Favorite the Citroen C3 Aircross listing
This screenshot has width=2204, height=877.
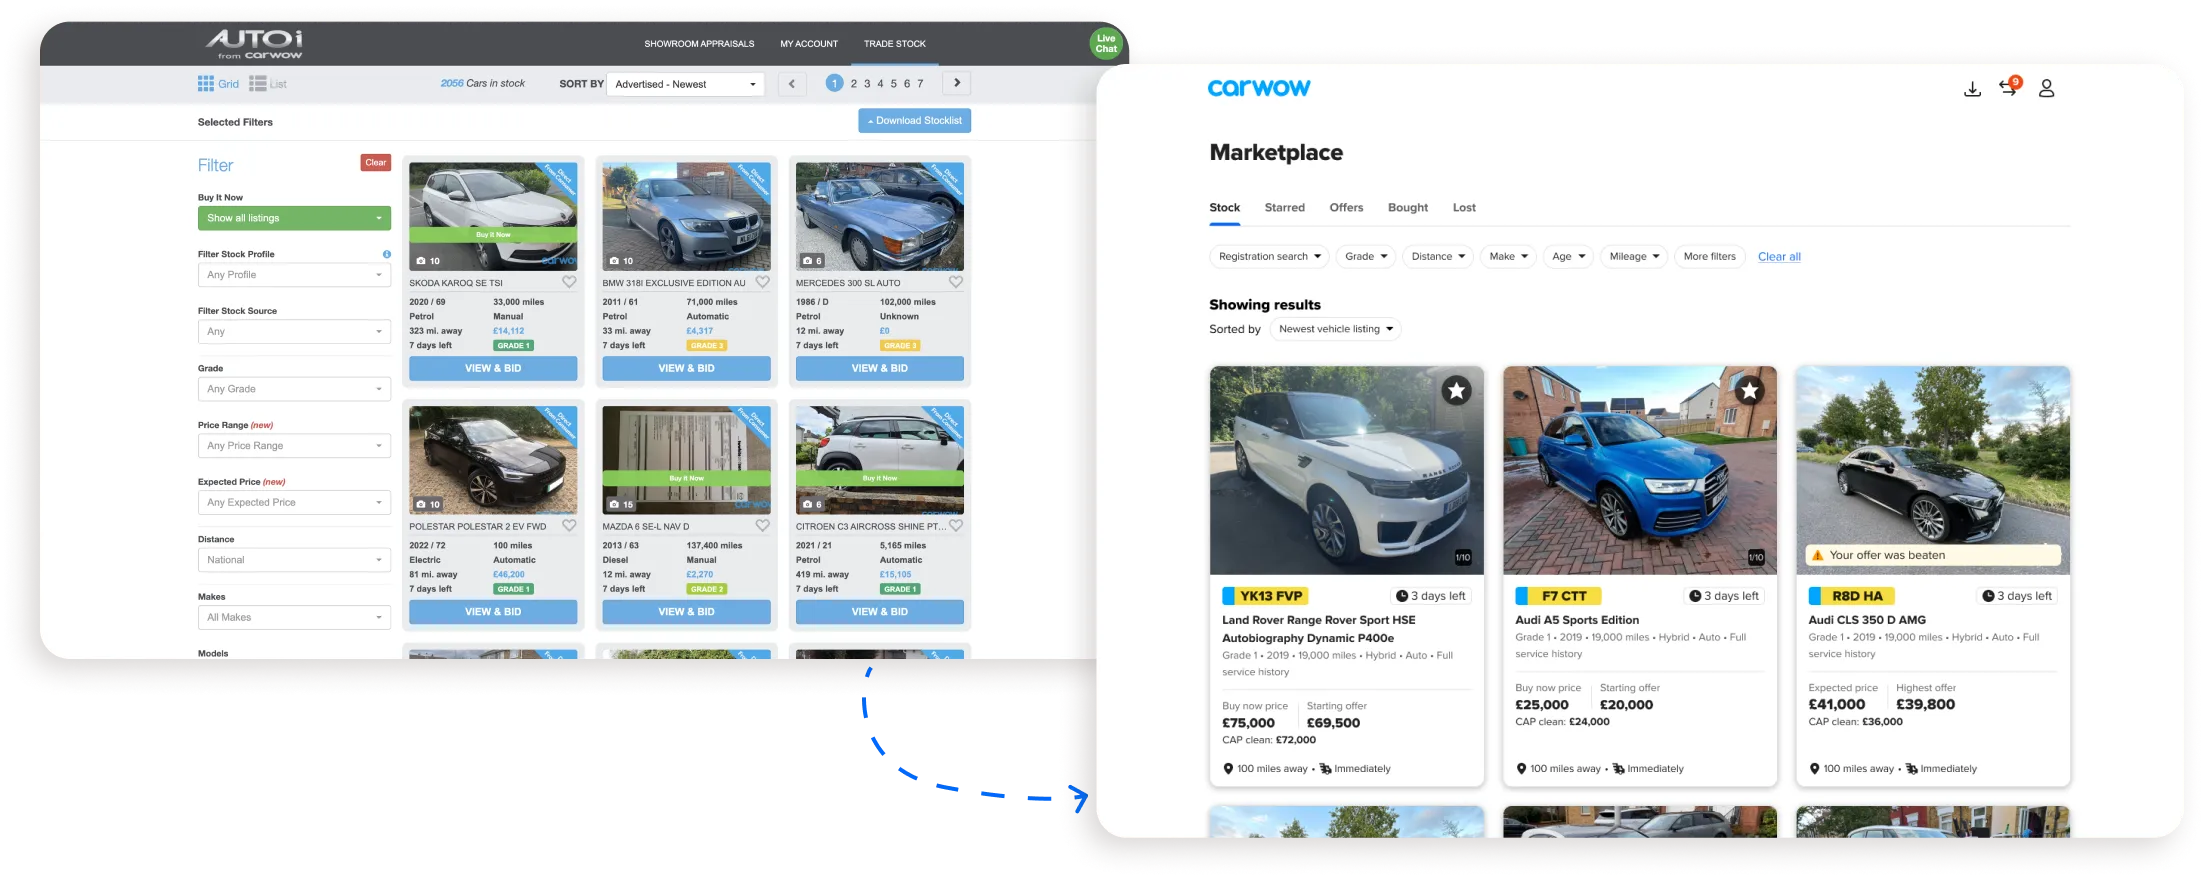[956, 525]
